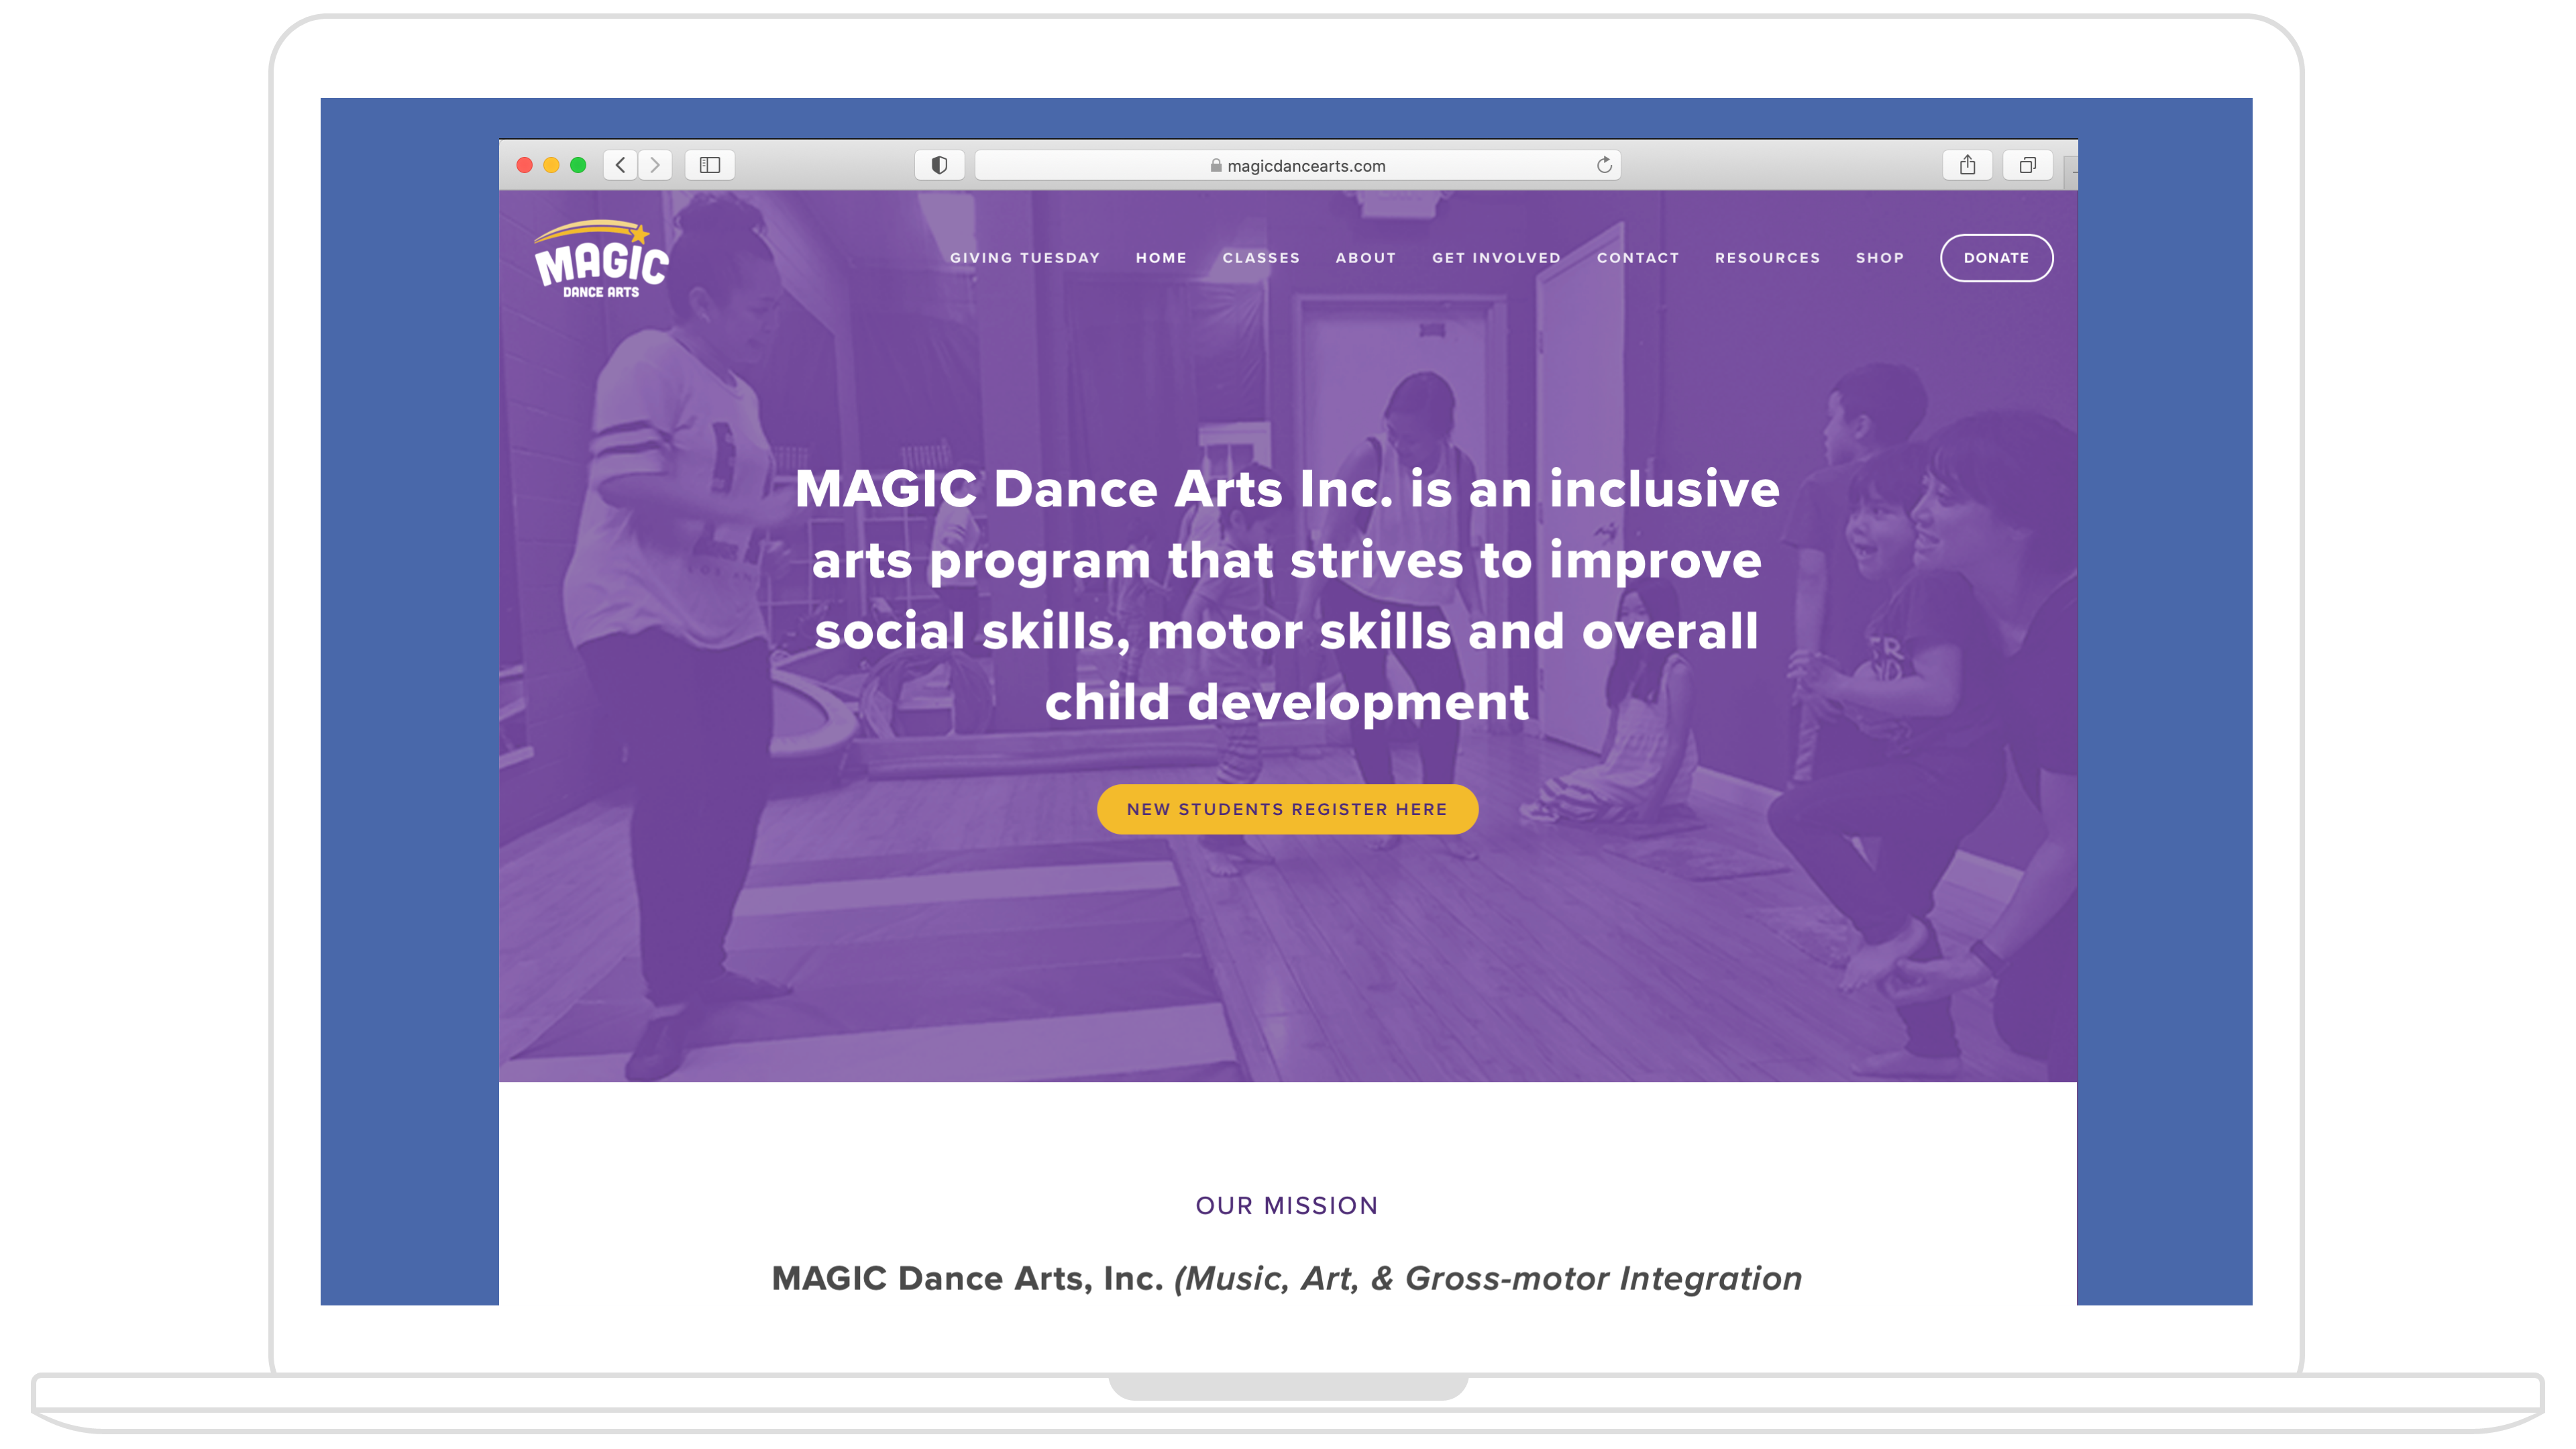
Task: Click the Donate button
Action: pos(1996,258)
